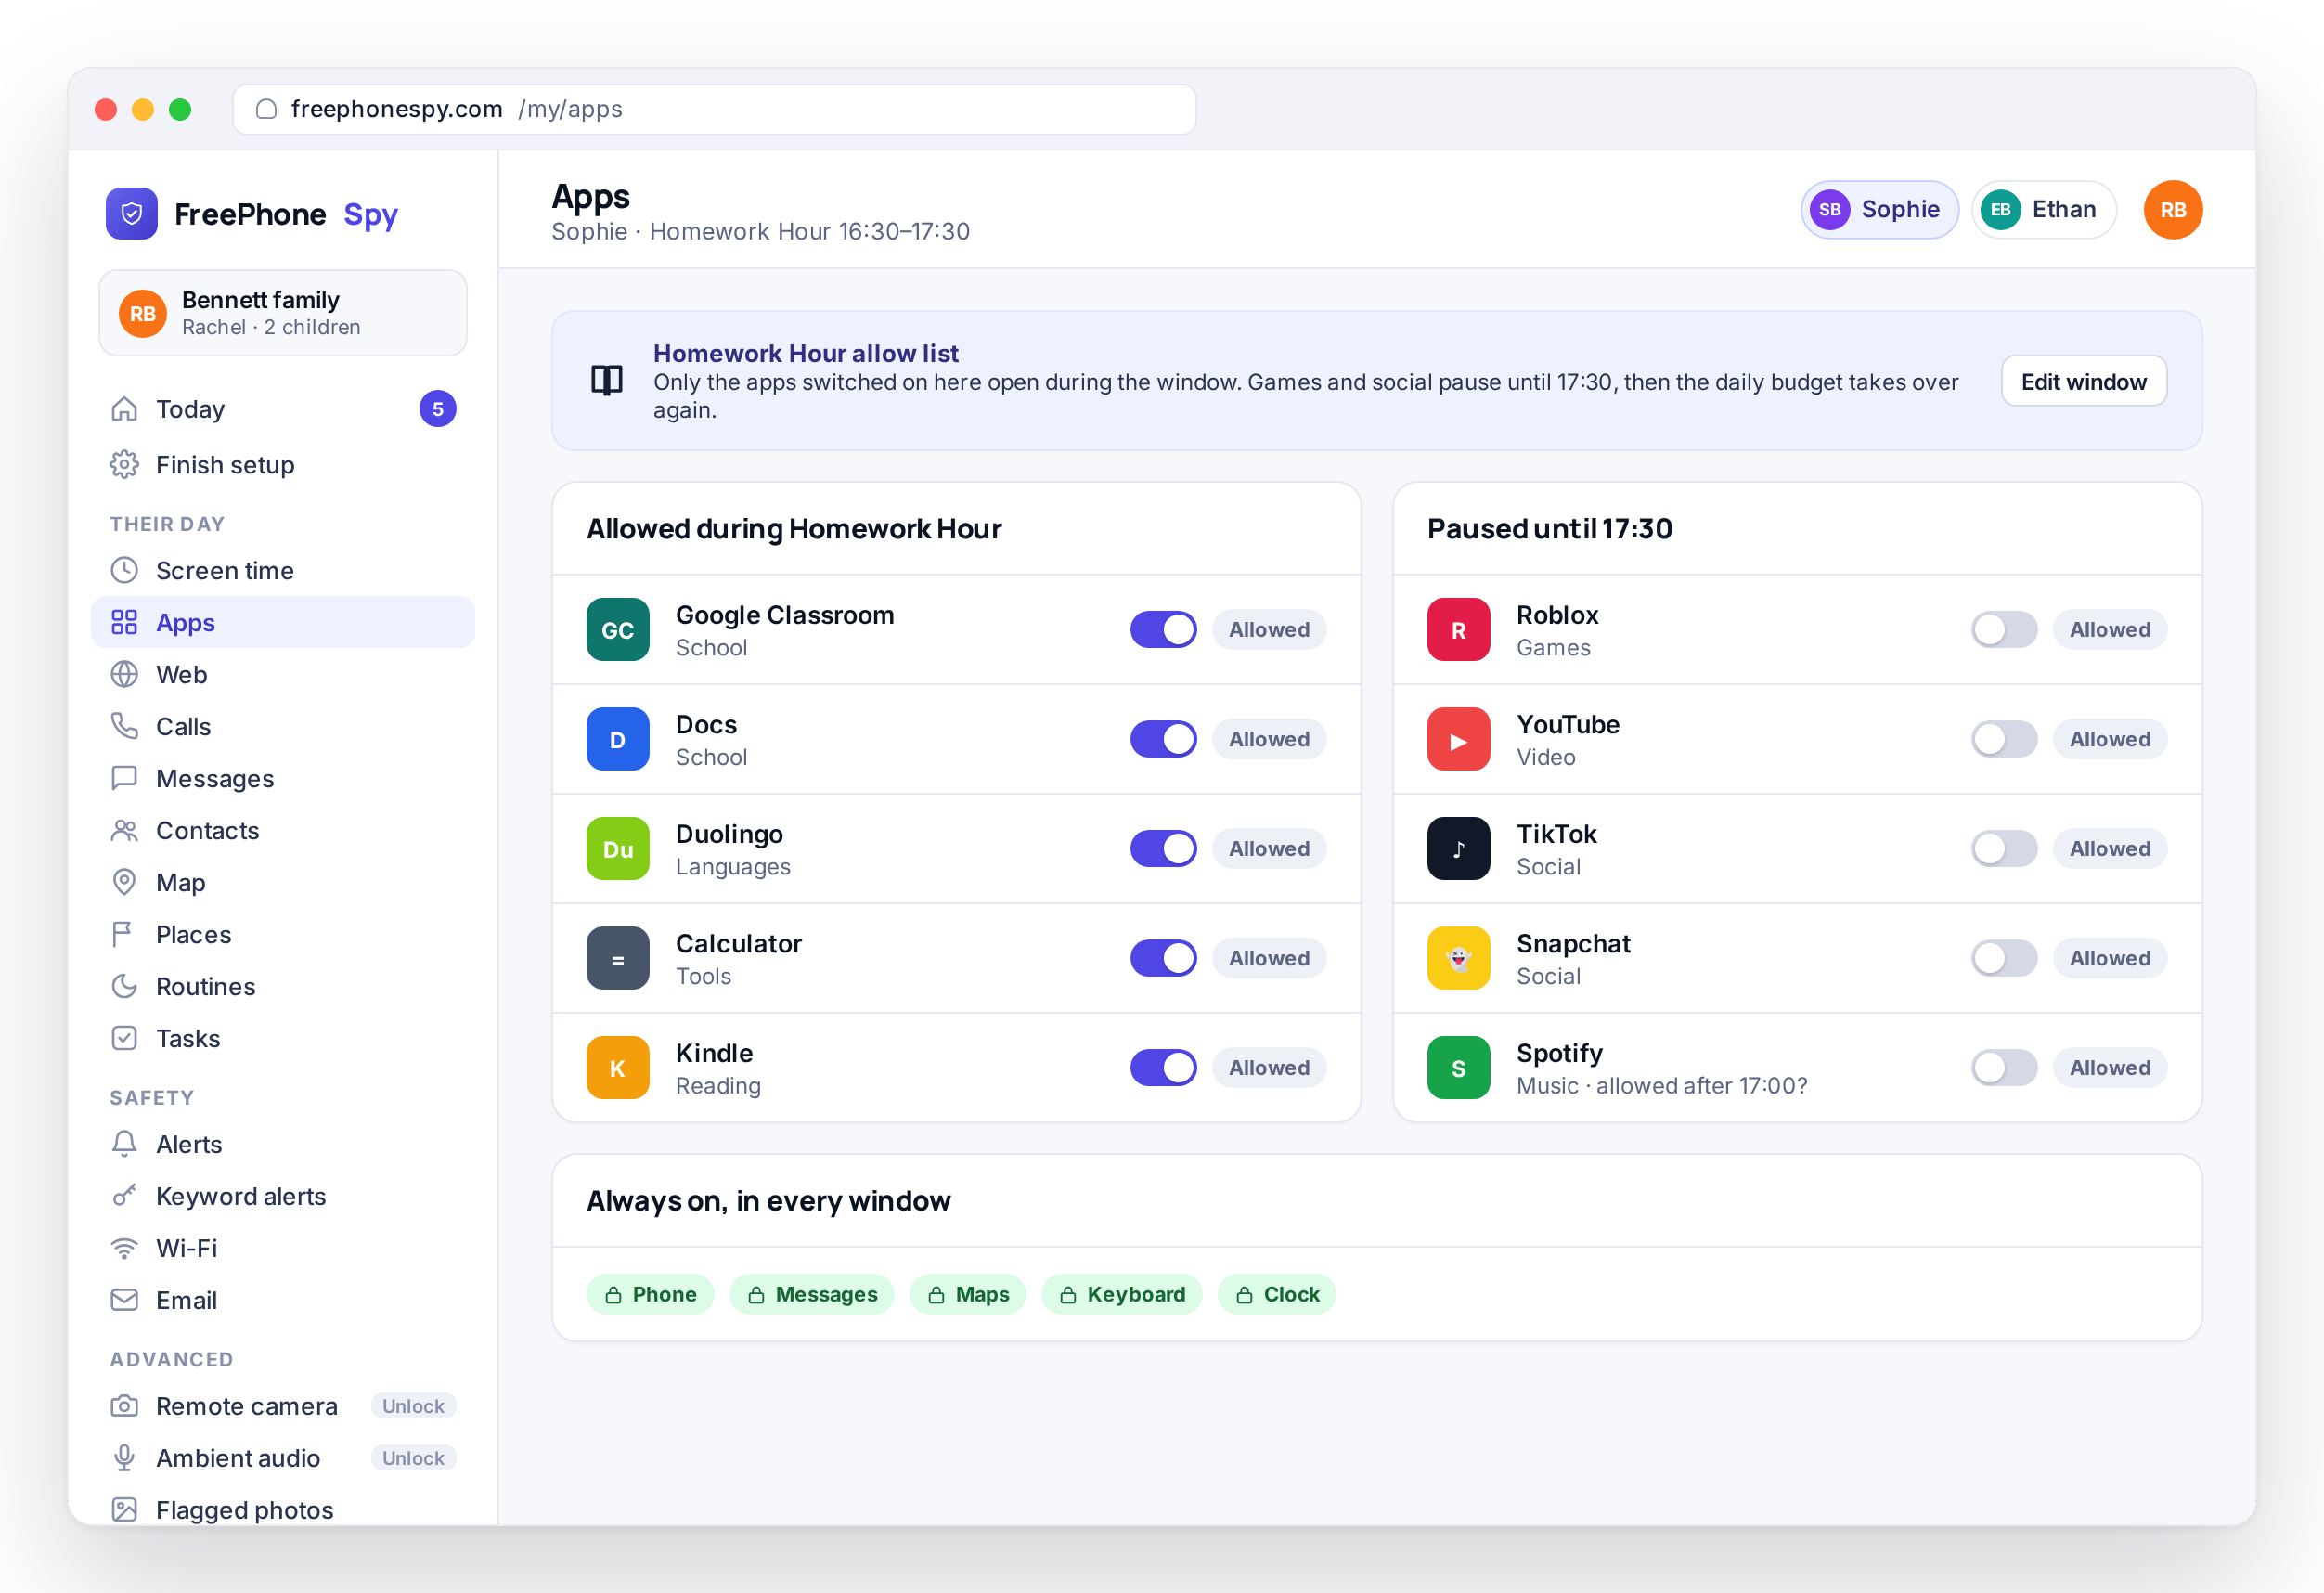Open the RB profile avatar in header
2324x1593 pixels.
point(2173,210)
